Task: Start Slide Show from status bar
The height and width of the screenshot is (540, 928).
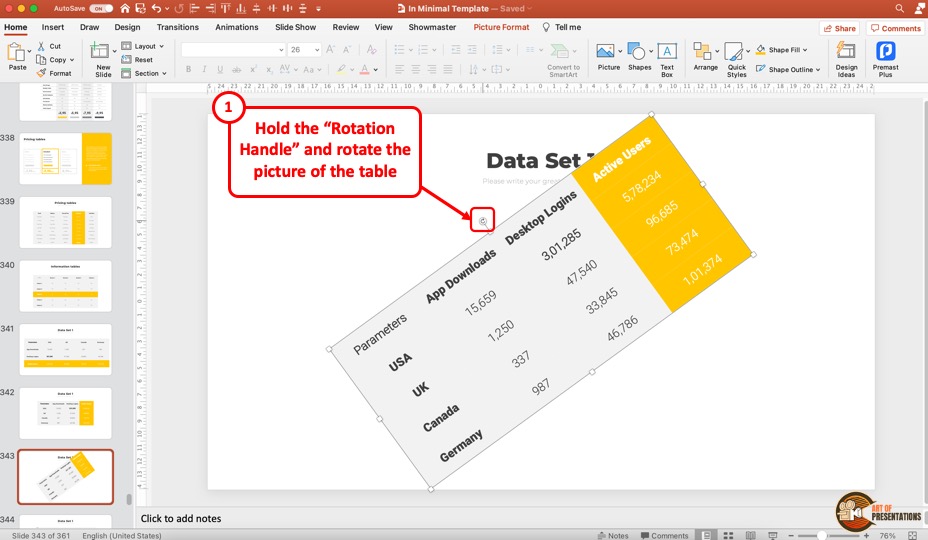Action: [x=772, y=535]
